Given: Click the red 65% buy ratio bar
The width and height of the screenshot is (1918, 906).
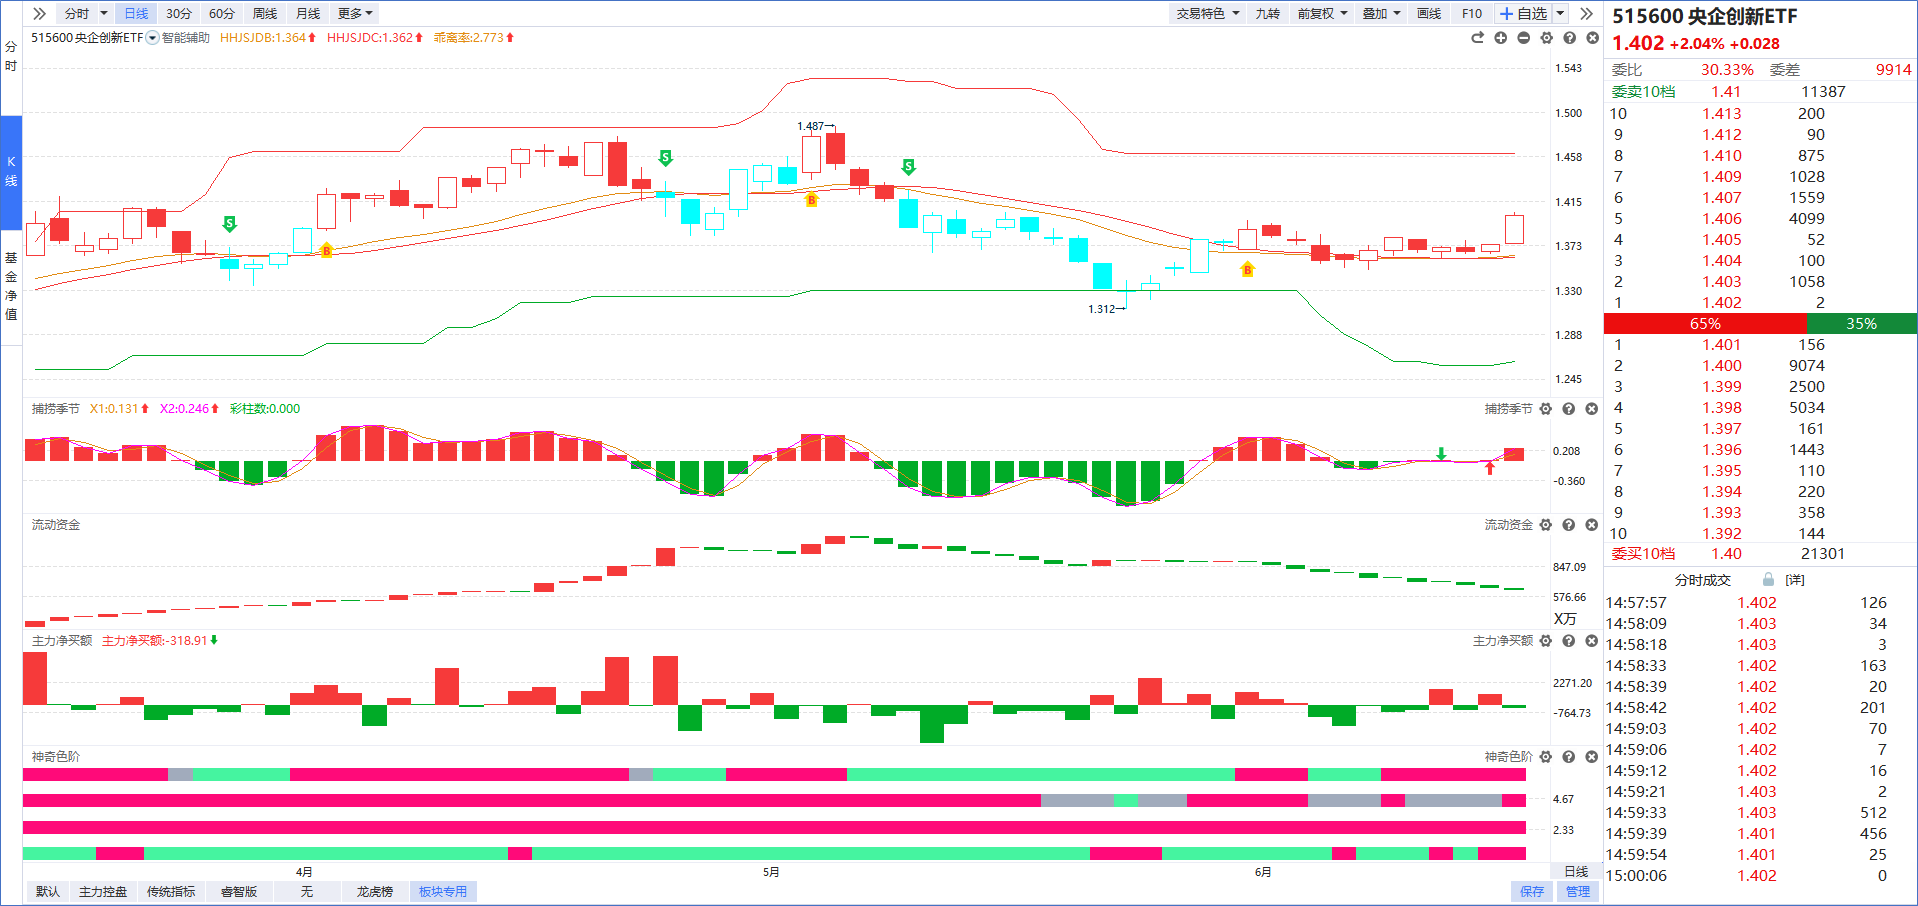Looking at the screenshot, I should [1705, 323].
